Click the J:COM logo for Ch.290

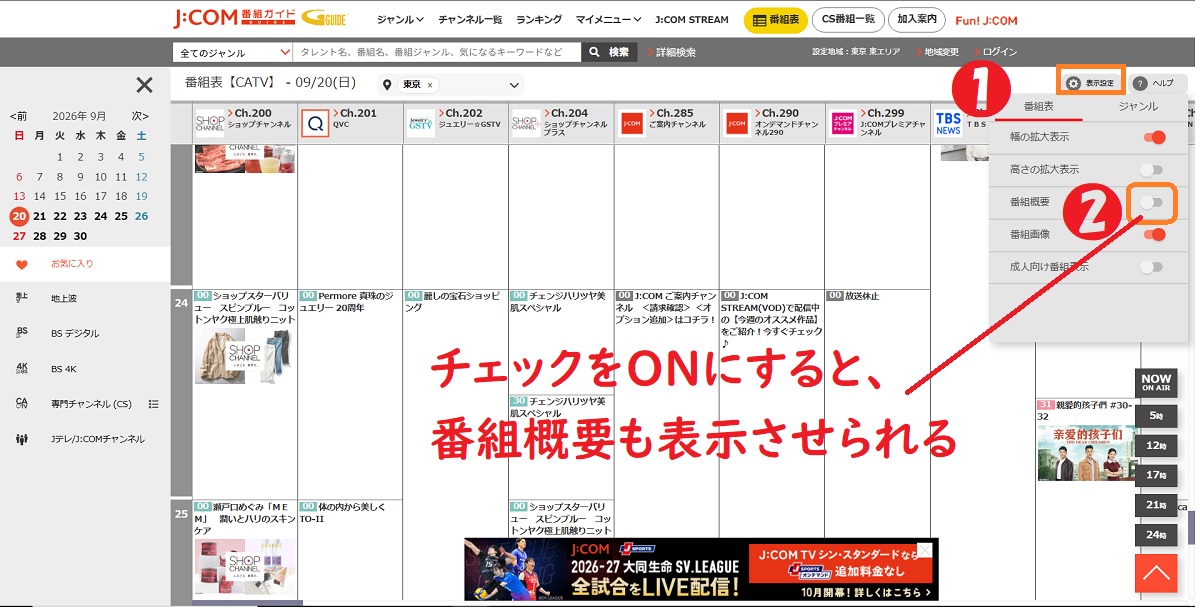[x=737, y=123]
